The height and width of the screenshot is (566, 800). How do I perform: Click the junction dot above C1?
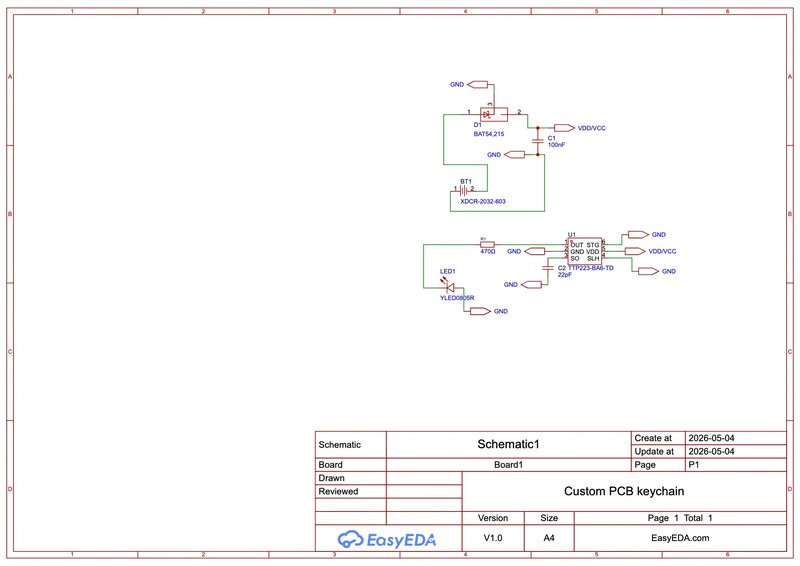pos(537,128)
